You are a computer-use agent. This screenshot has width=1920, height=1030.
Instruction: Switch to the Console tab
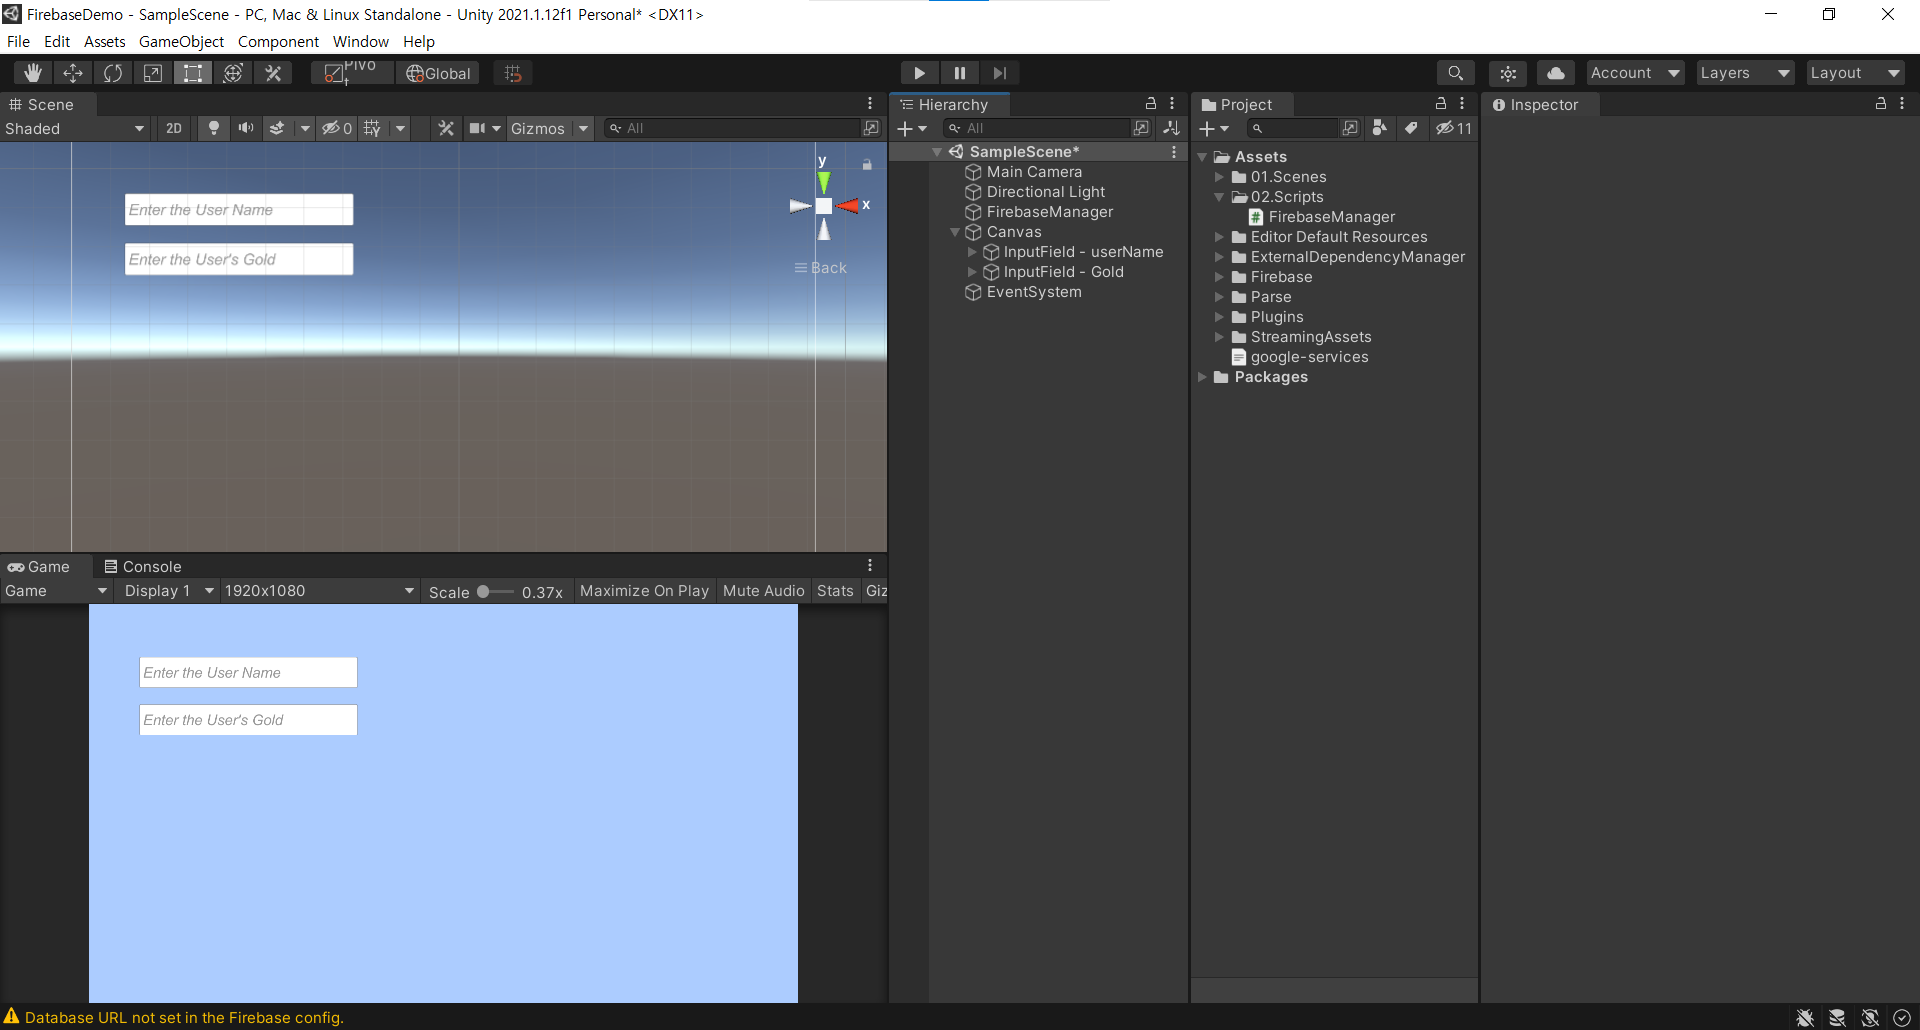coord(143,567)
